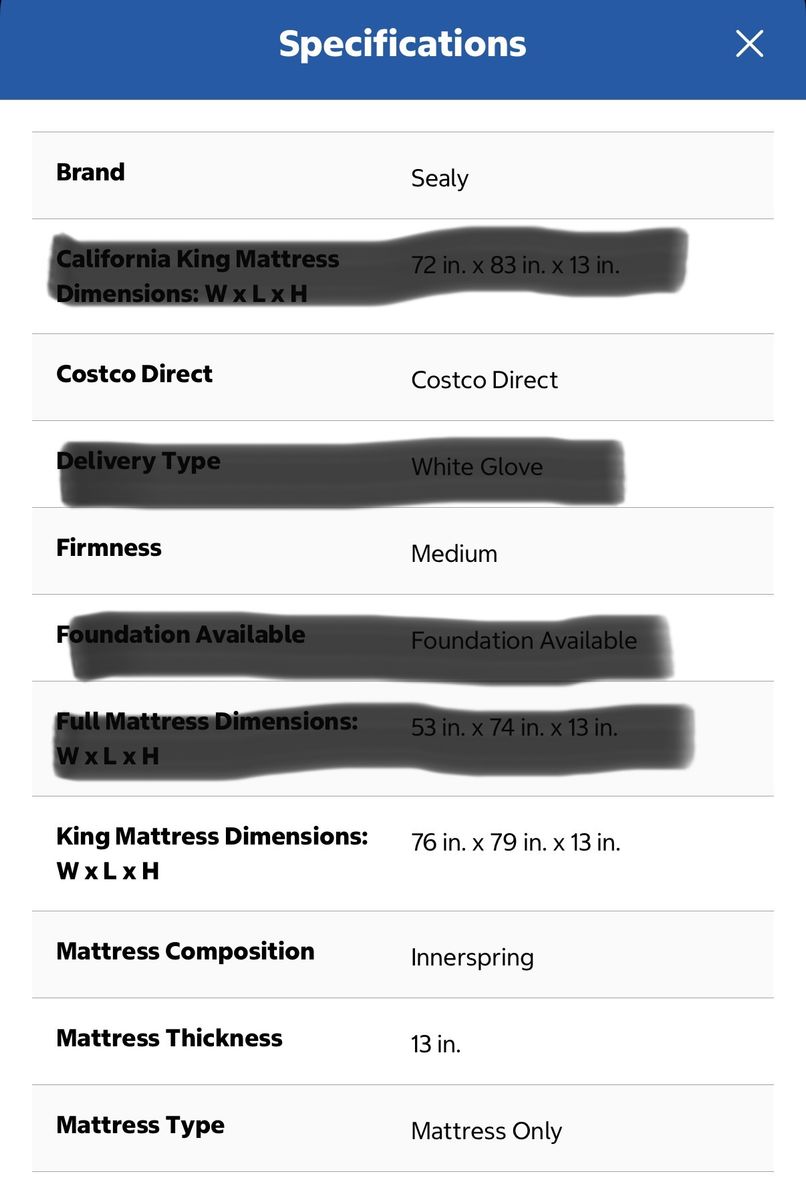Click the 76 in. x 79 in. value
Viewport: 806px width, 1200px height.
[516, 843]
